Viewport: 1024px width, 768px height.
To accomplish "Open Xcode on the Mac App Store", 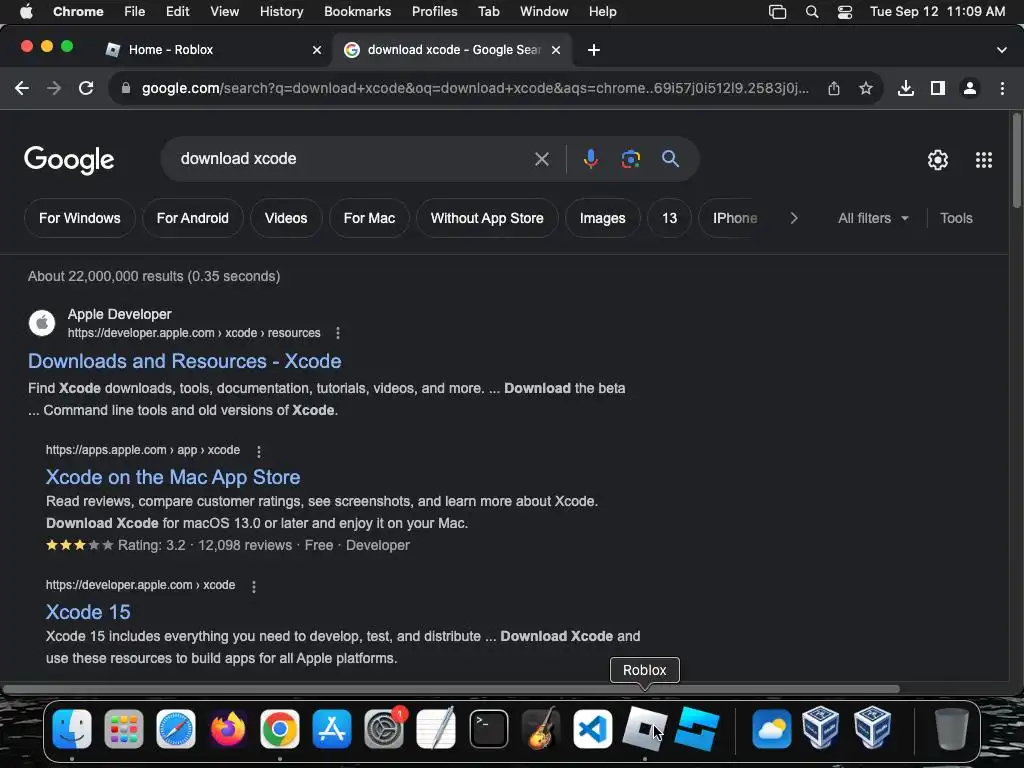I will [x=173, y=477].
